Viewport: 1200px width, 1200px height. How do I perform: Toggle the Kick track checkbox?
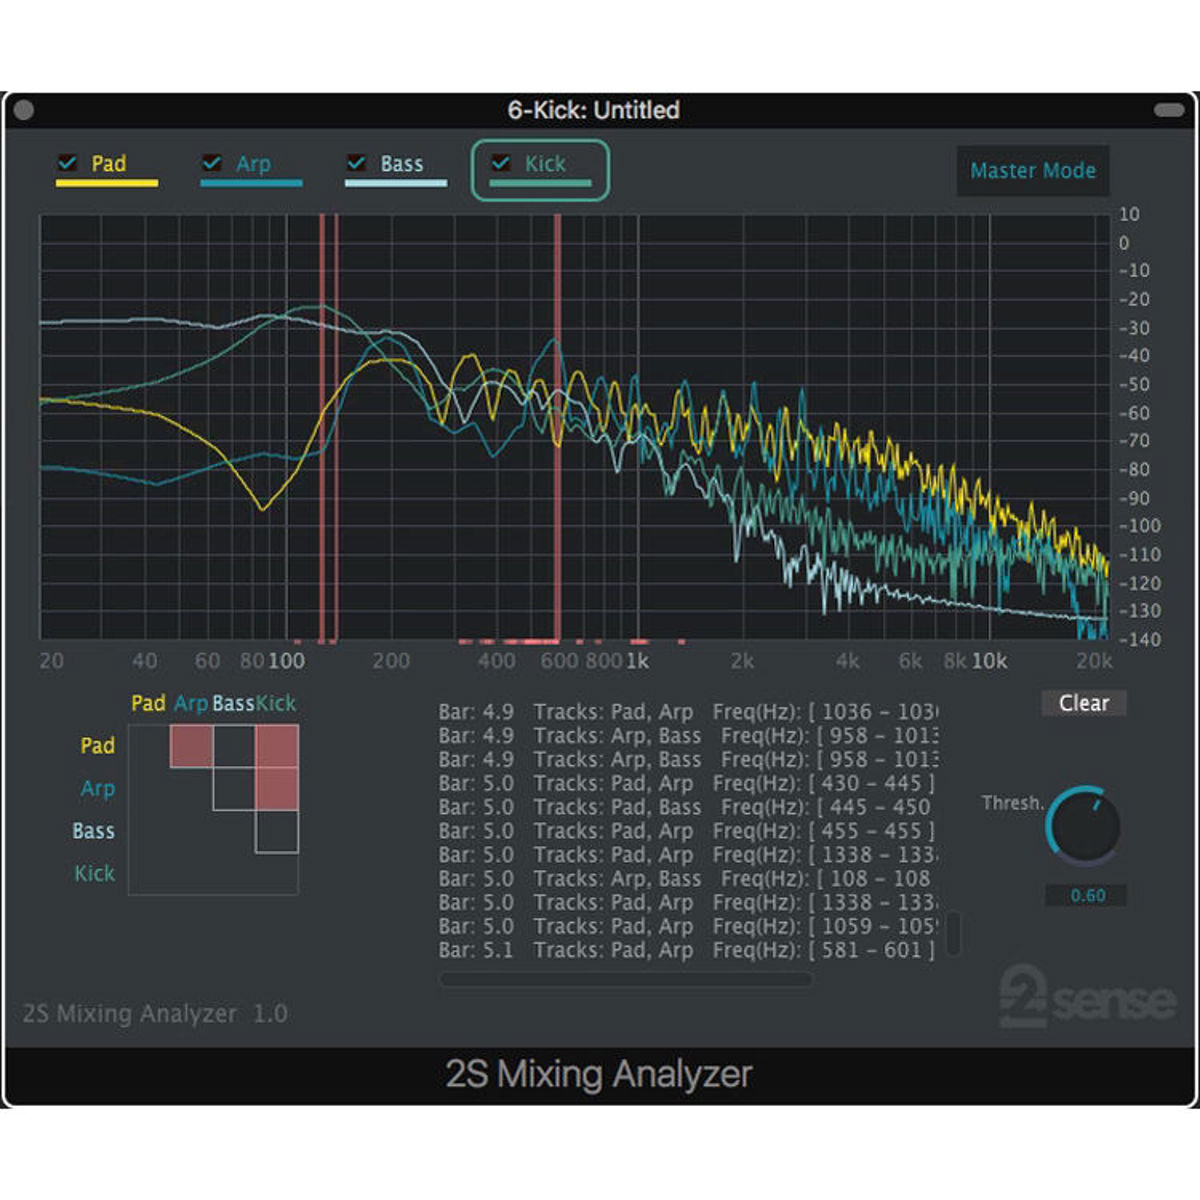pyautogui.click(x=501, y=163)
